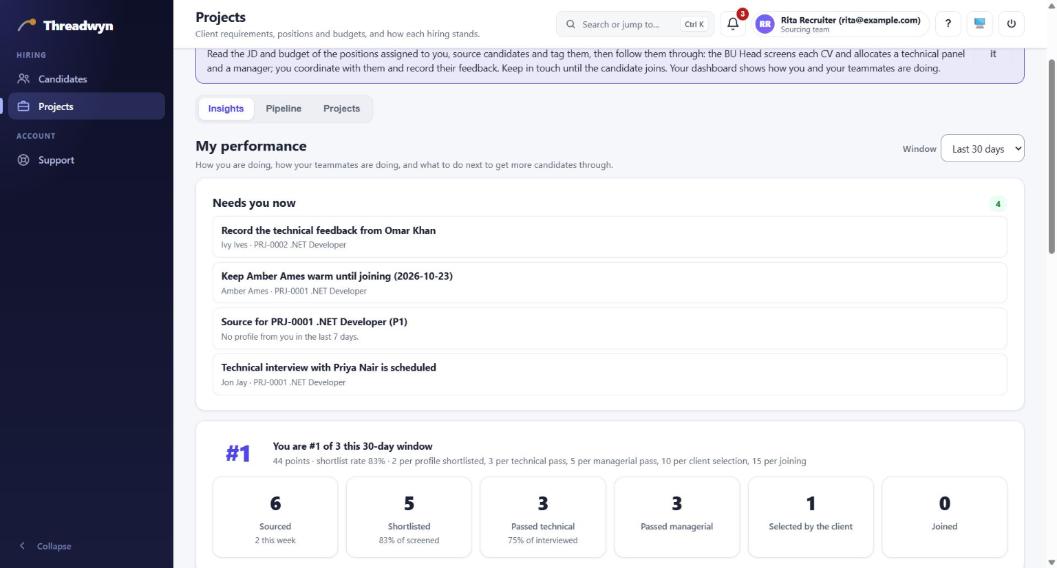
Task: Click the monitor theme icon
Action: [x=979, y=24]
